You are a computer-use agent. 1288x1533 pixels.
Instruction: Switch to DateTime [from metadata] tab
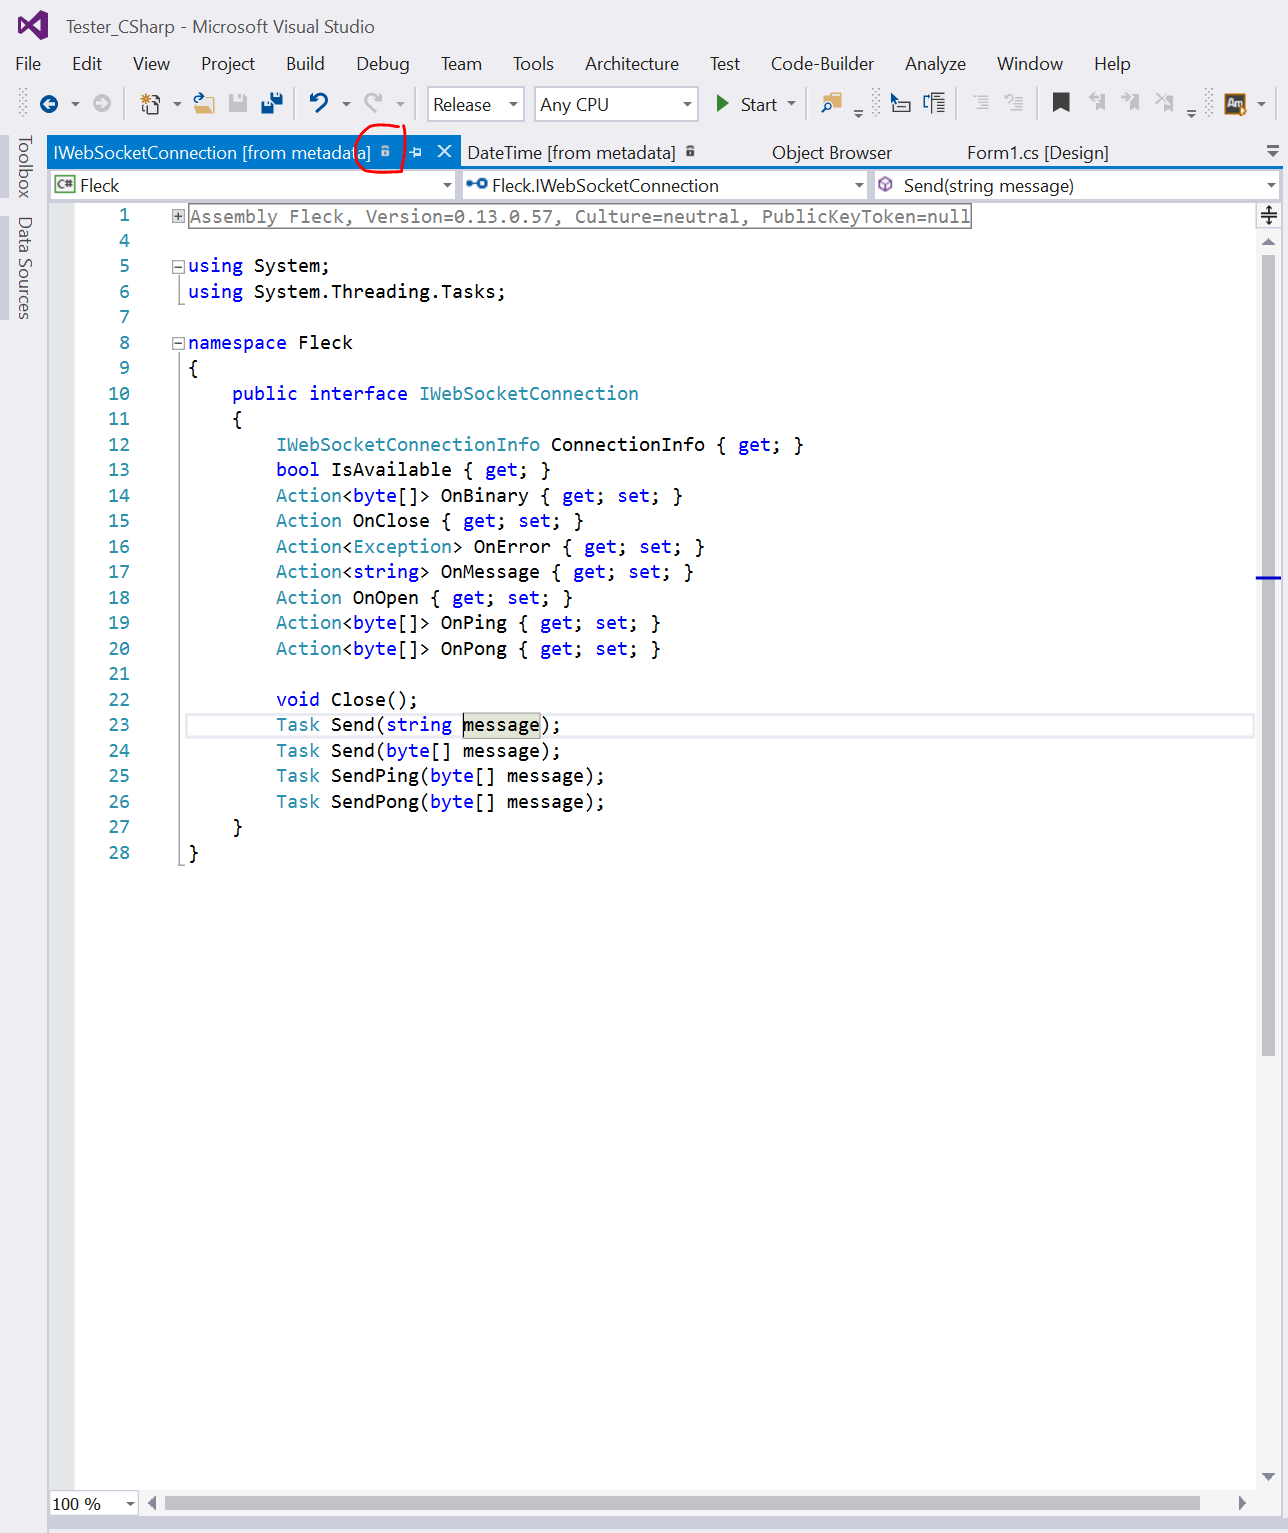pos(571,153)
